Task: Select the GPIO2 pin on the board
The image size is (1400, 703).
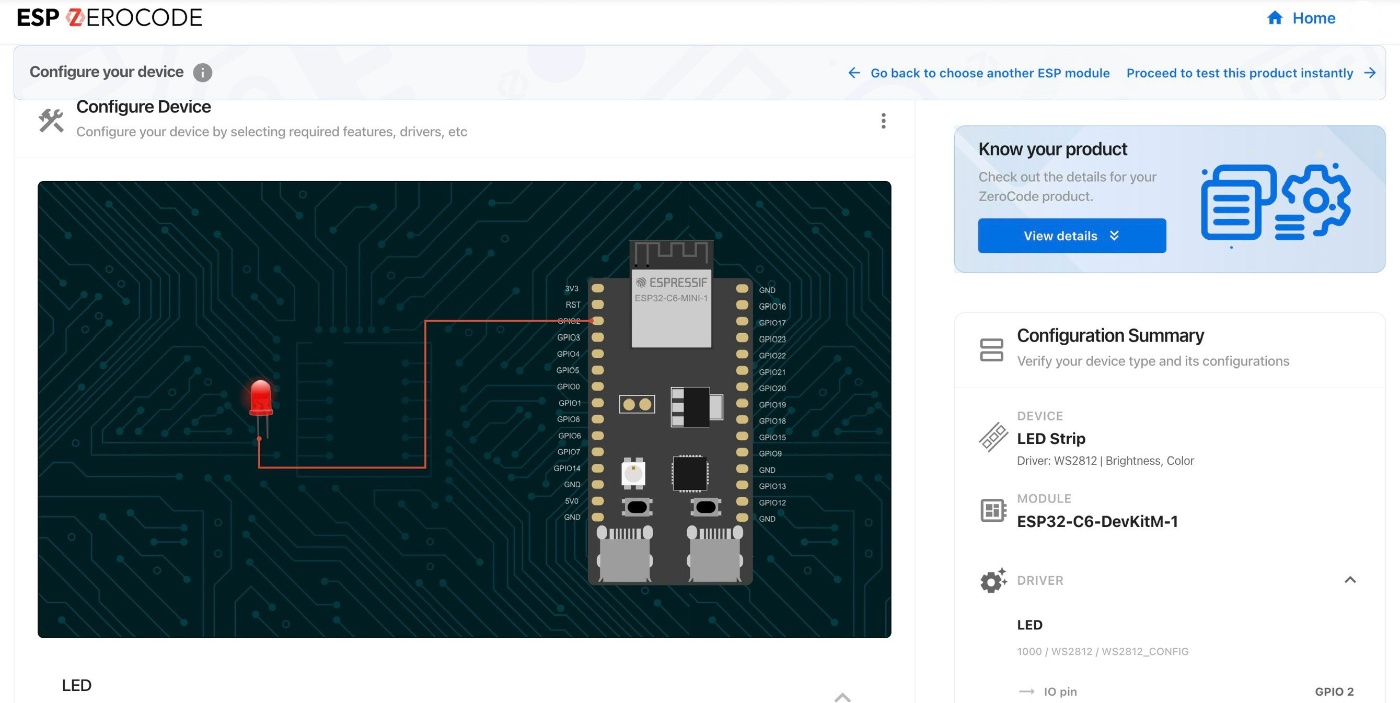Action: (x=598, y=321)
